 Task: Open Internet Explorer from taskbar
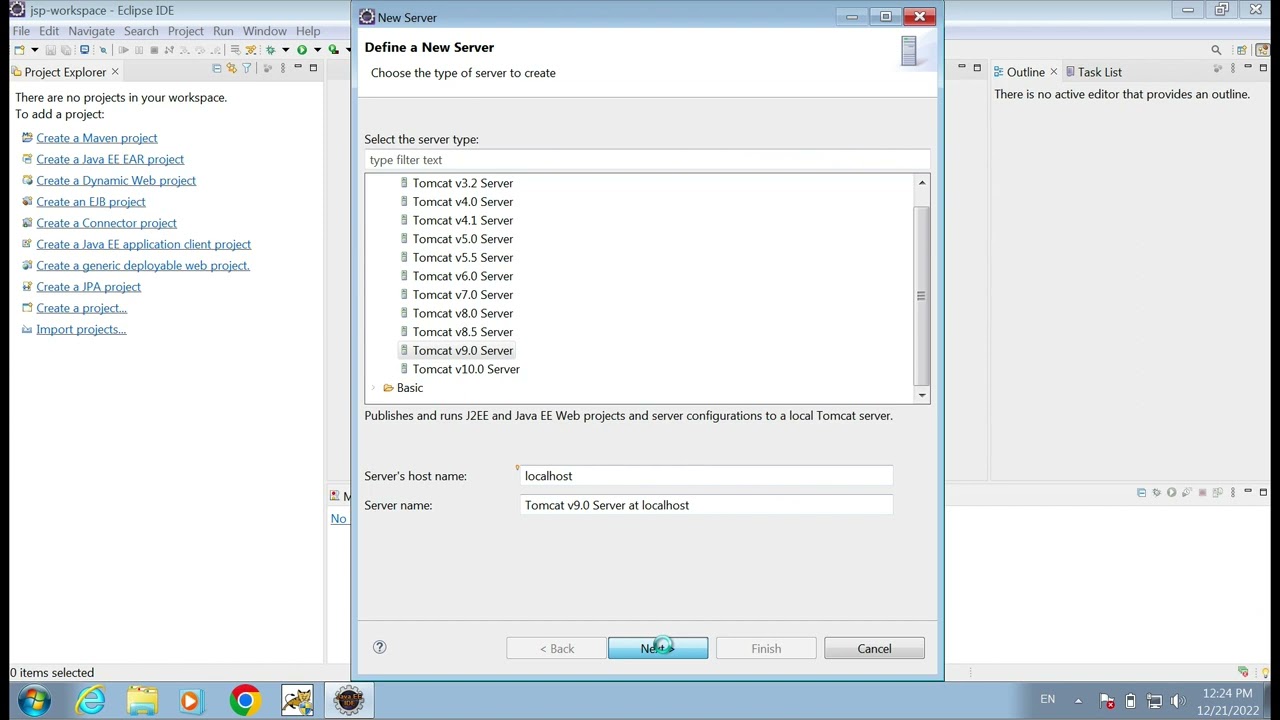pyautogui.click(x=91, y=700)
